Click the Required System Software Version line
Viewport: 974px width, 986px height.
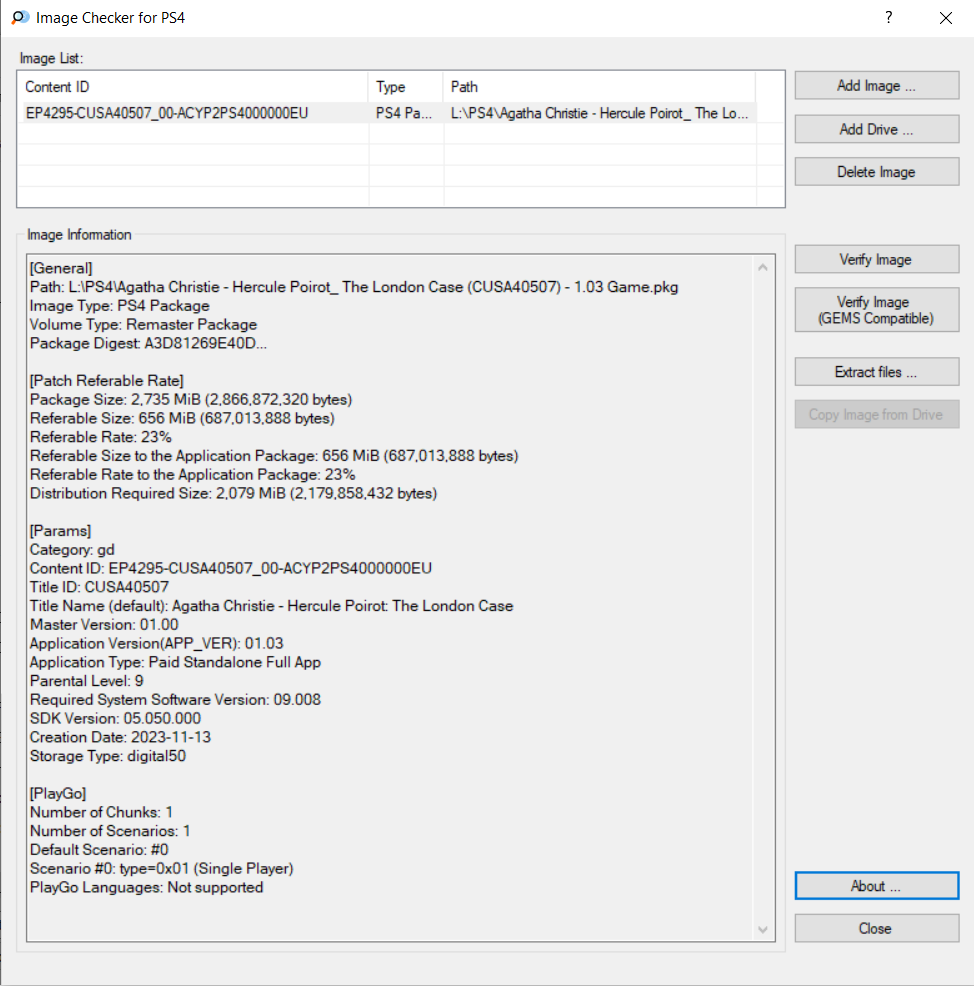pos(175,700)
